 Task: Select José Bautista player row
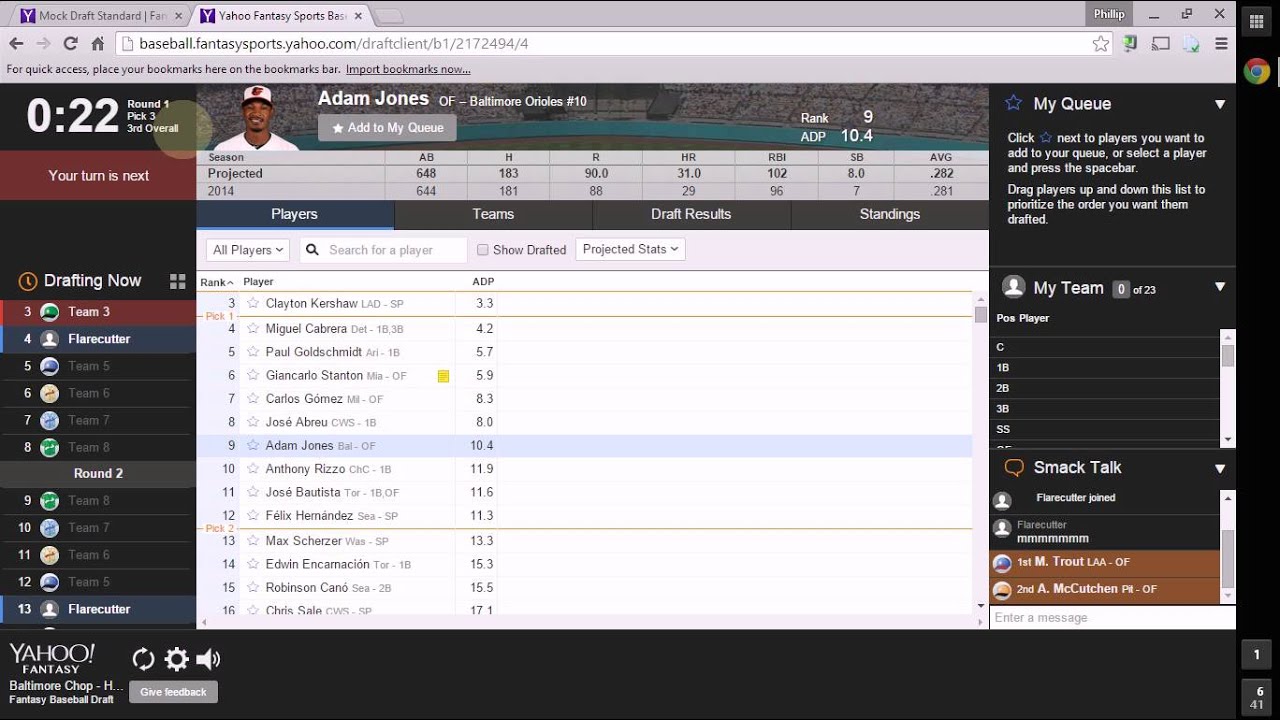(x=584, y=492)
